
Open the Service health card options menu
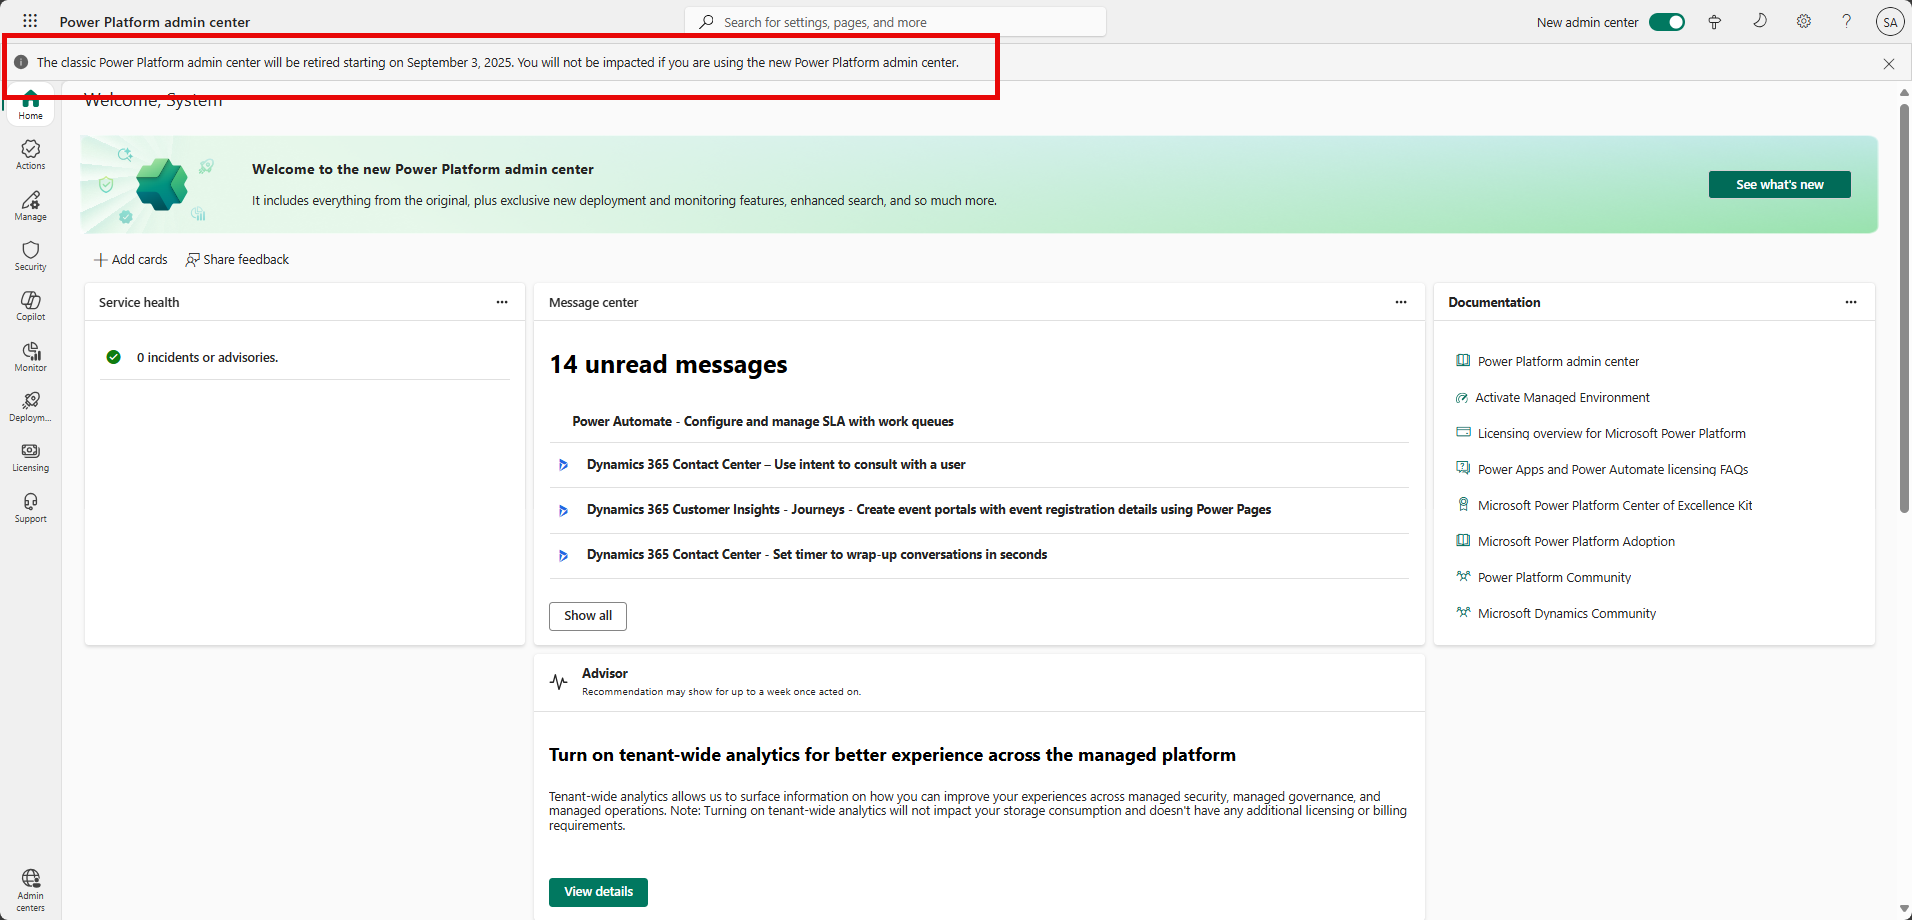pos(501,302)
